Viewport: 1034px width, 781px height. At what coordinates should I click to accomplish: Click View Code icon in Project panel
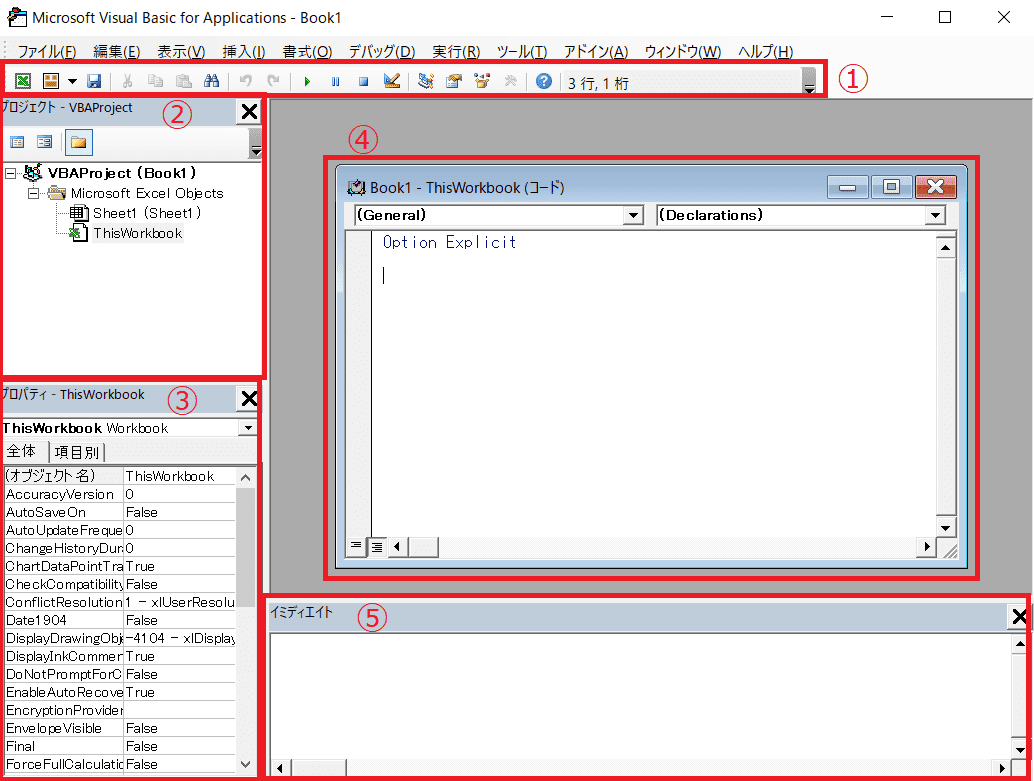click(17, 142)
